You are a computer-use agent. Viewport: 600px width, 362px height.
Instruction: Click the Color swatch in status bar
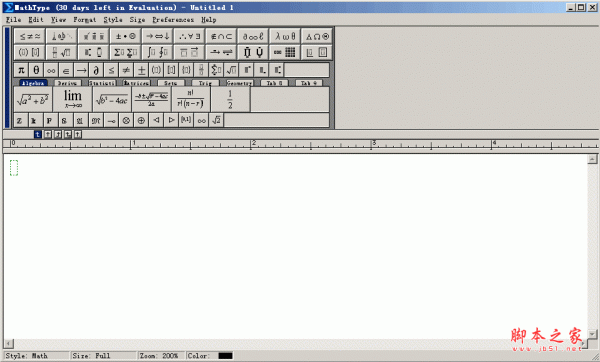pyautogui.click(x=225, y=356)
